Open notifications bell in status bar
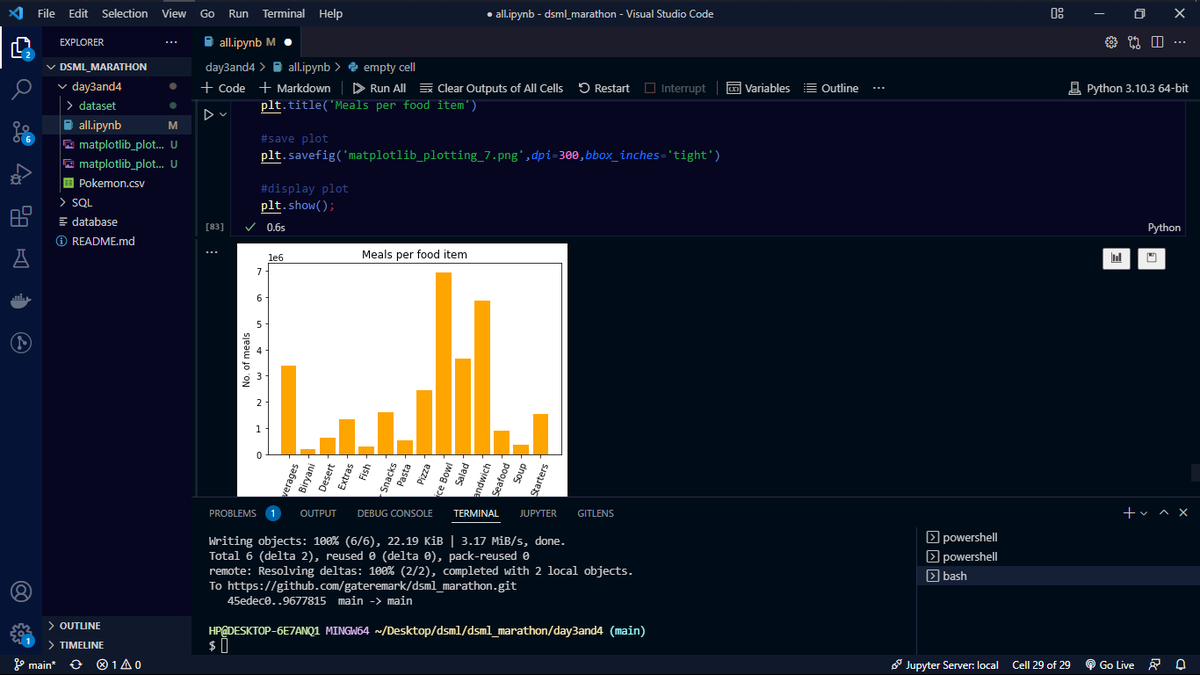1200x675 pixels. [x=1180, y=665]
